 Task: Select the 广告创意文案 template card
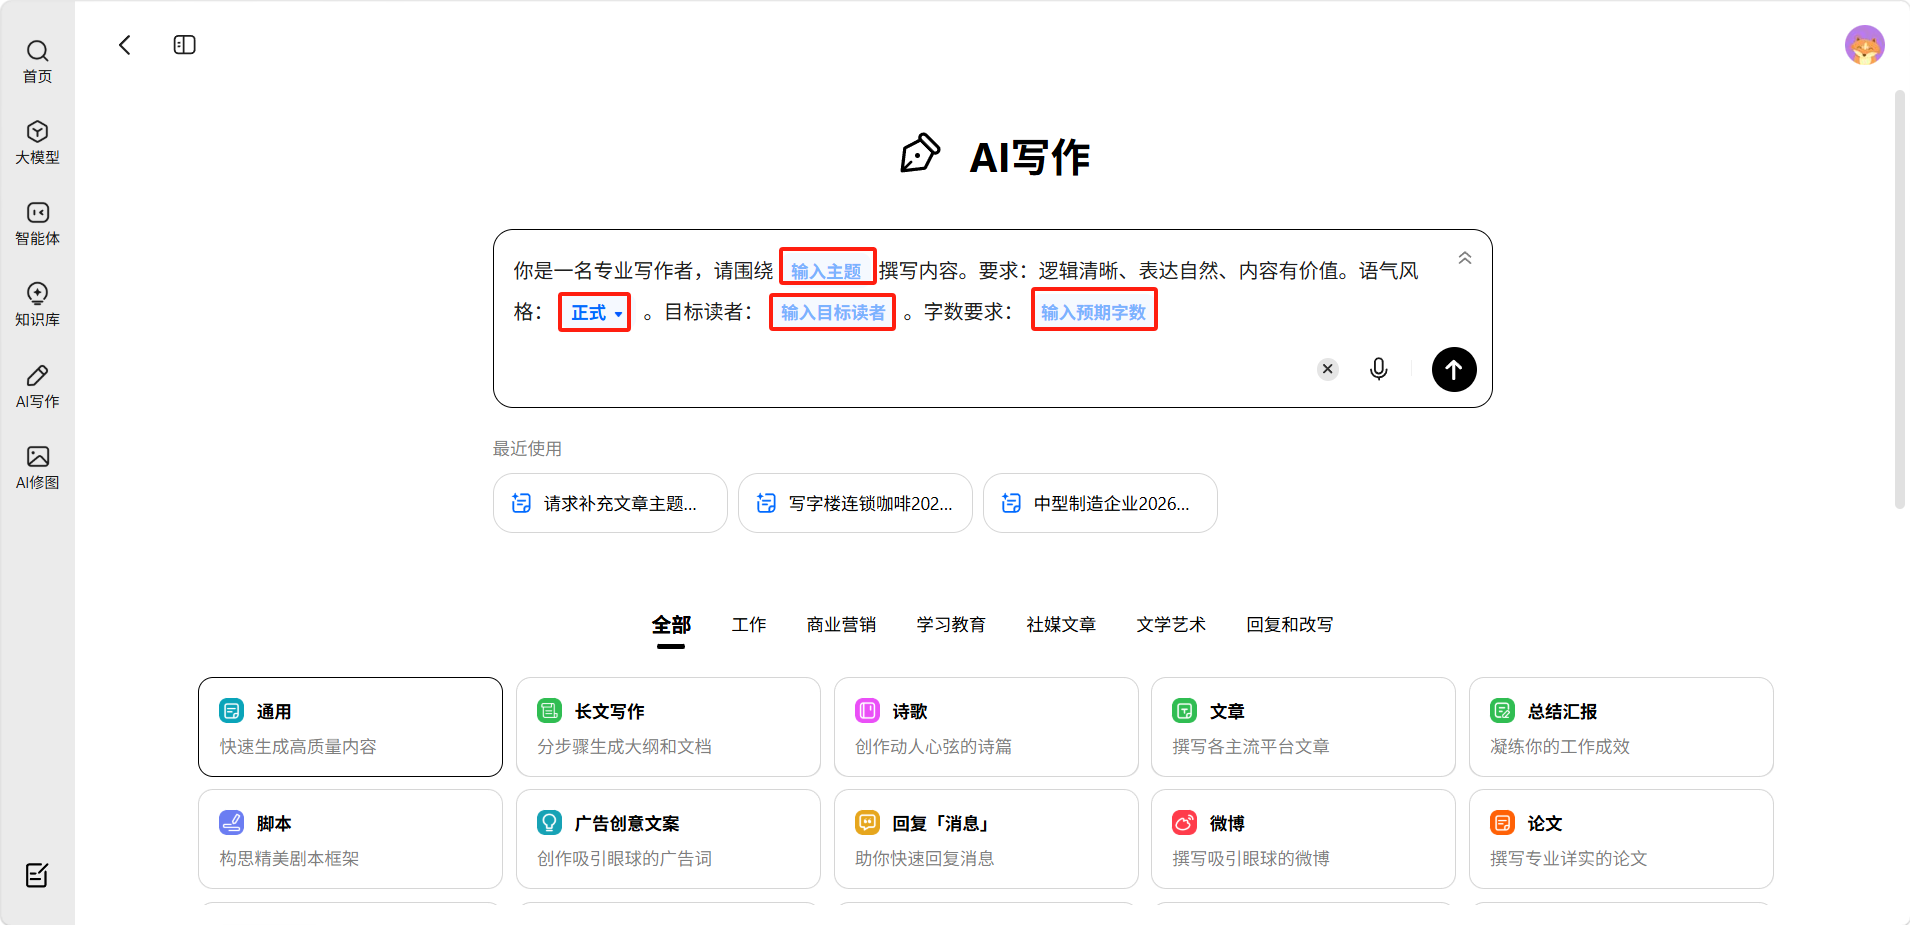click(668, 839)
